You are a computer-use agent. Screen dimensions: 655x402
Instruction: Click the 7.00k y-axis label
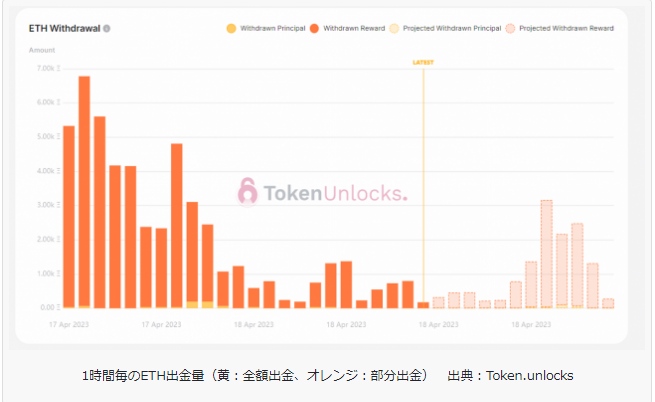[46, 68]
